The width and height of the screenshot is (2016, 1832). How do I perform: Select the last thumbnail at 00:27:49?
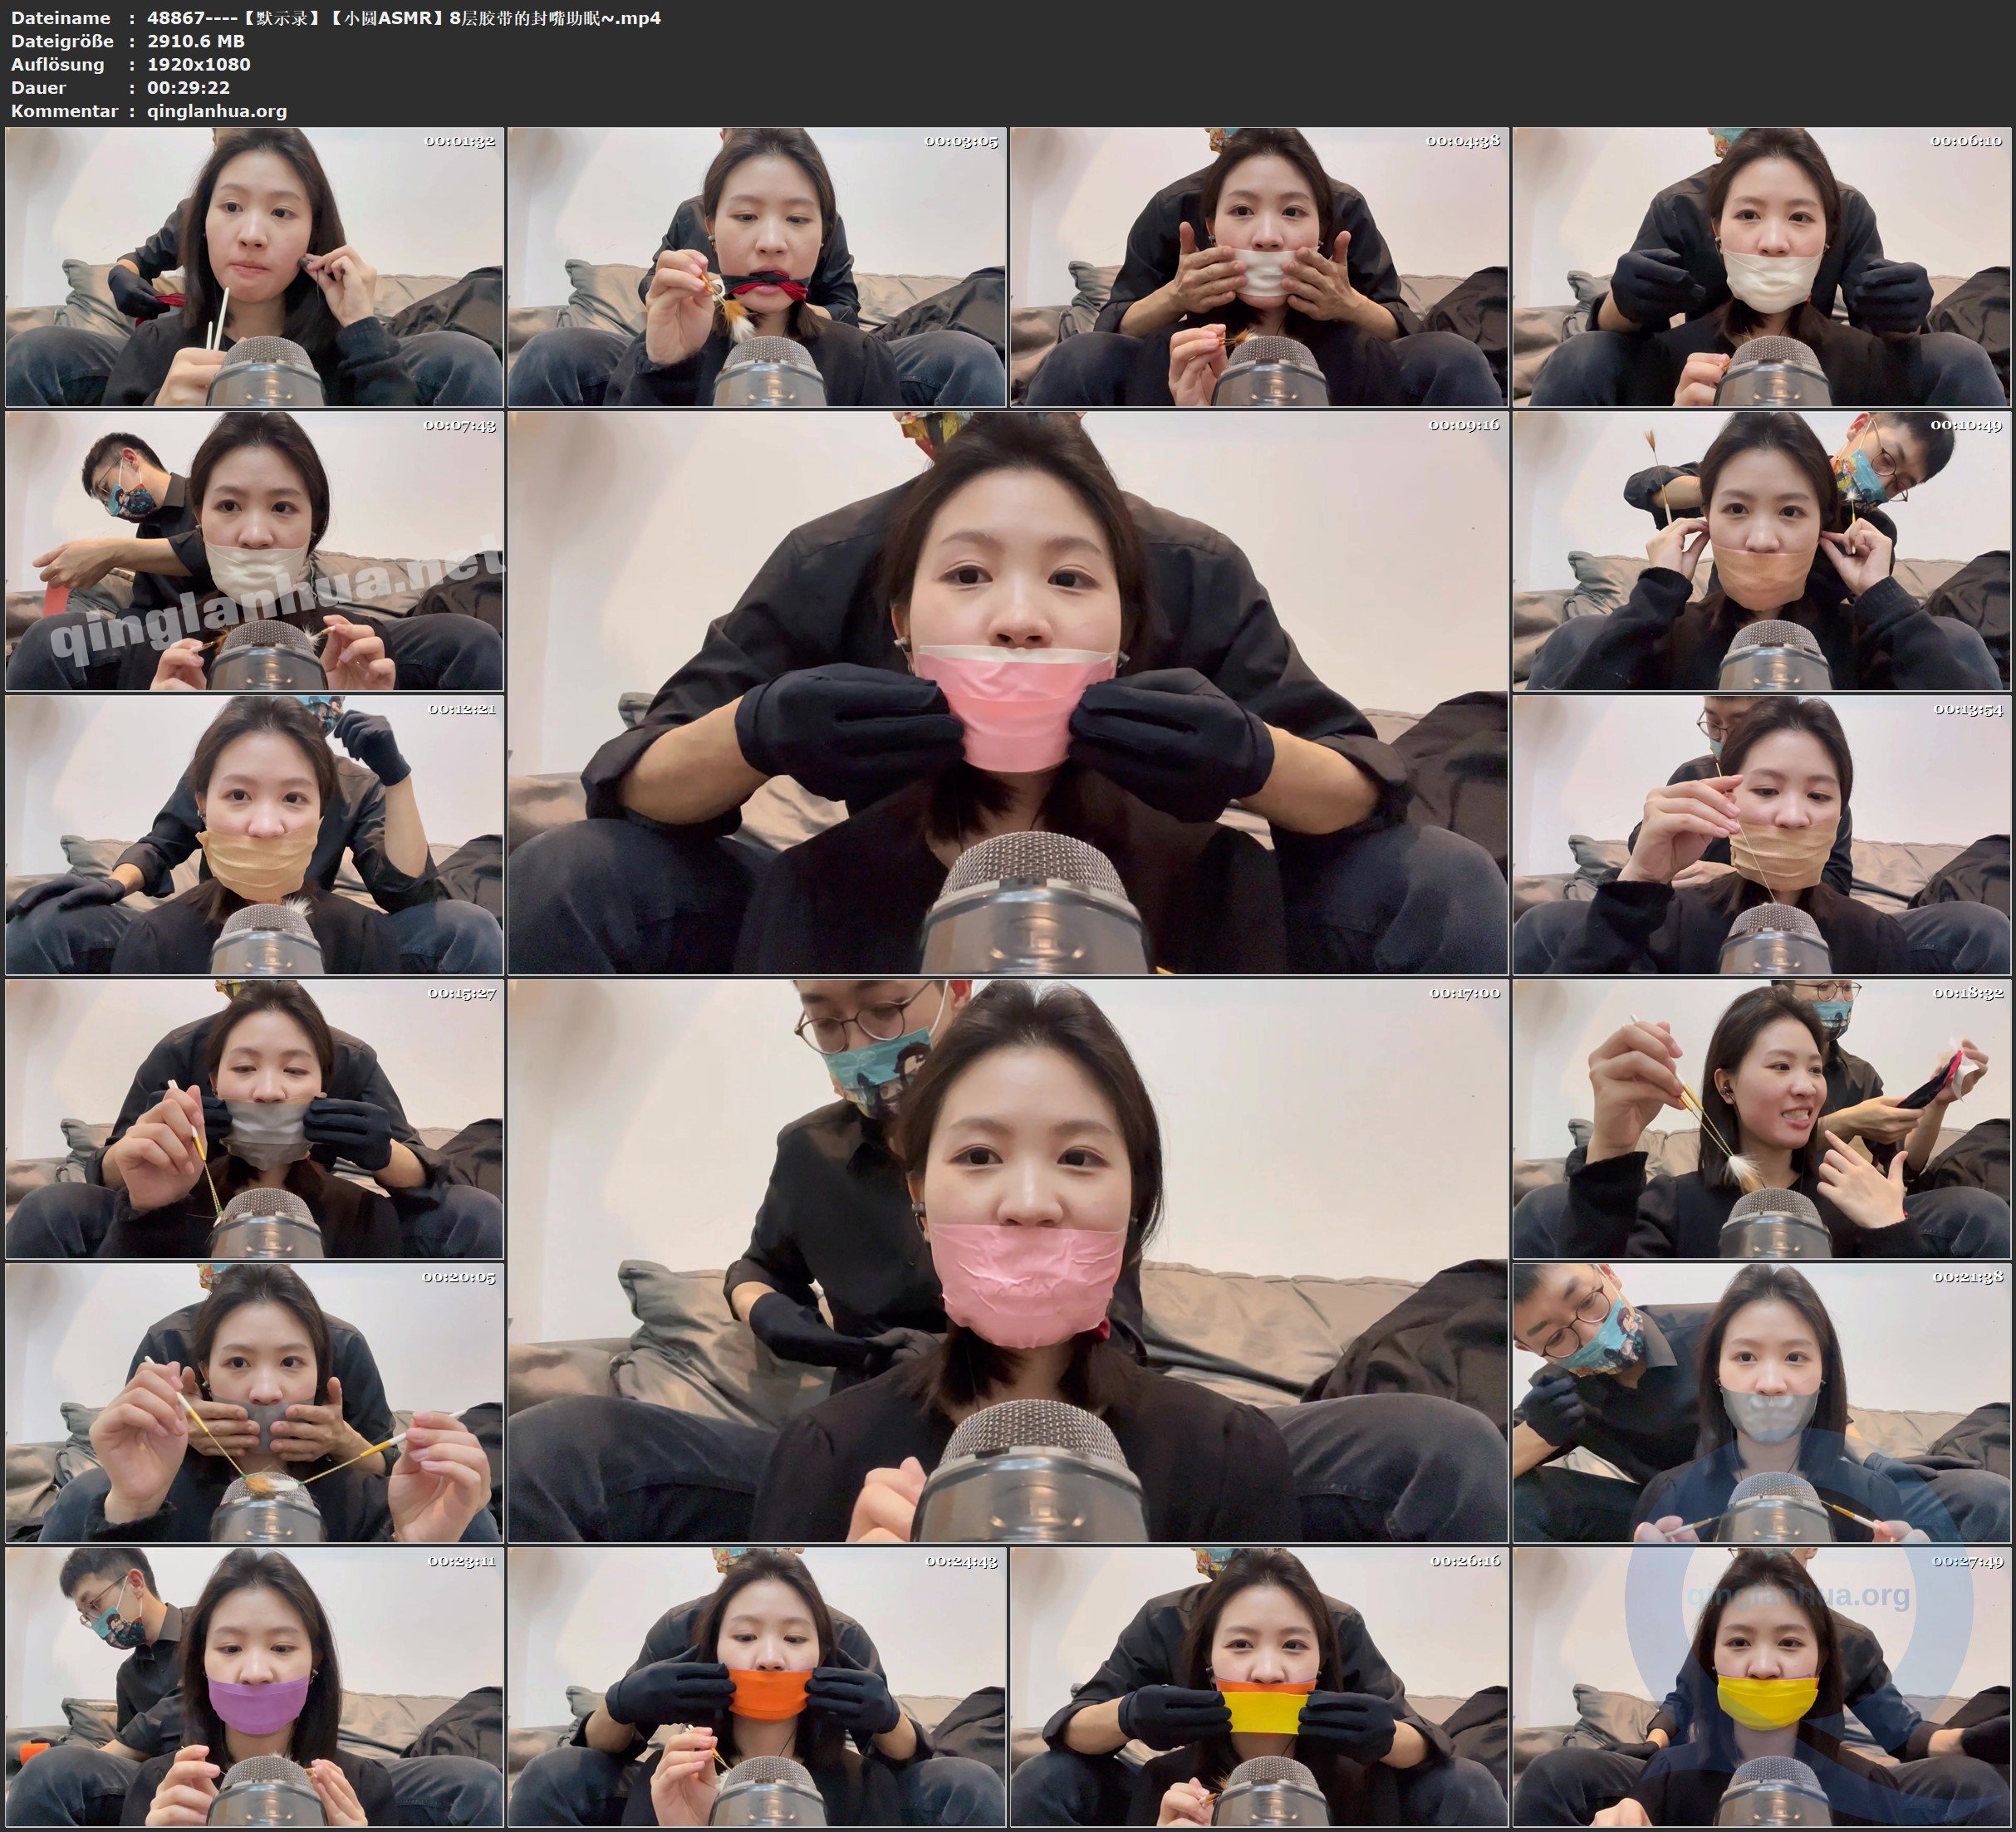[x=1762, y=1686]
